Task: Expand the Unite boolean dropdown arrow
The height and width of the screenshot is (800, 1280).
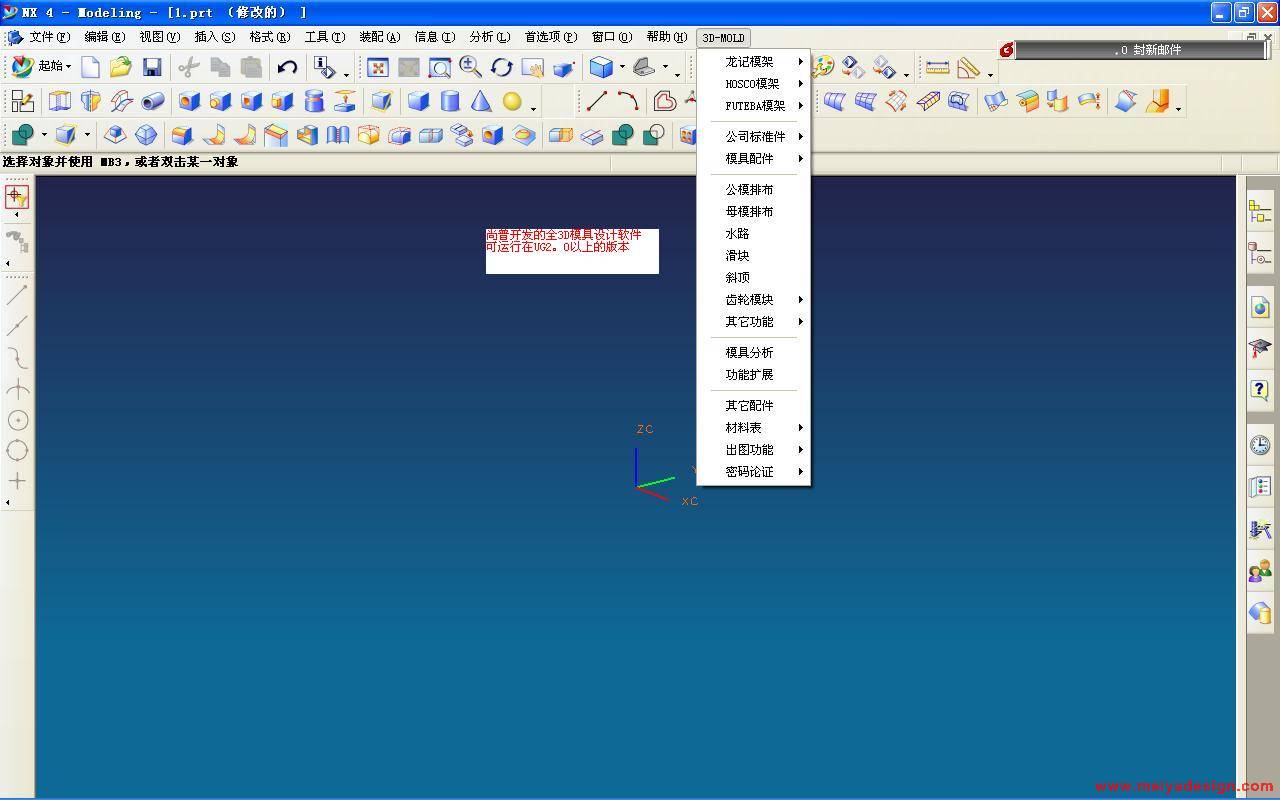Action: point(44,134)
